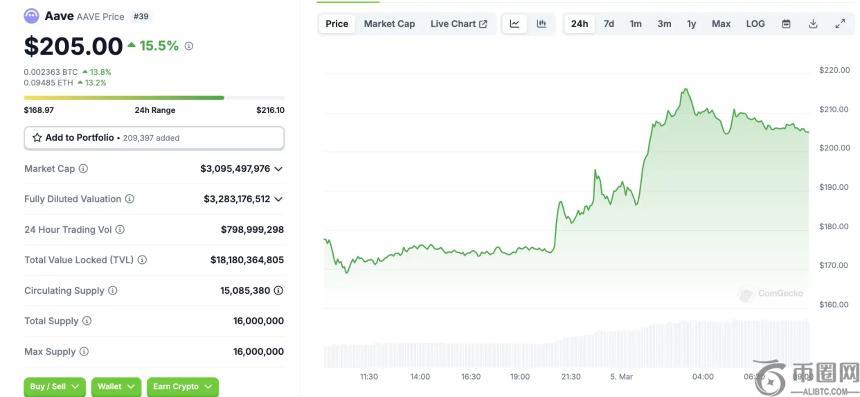Click the $798,999,298 trading volume value
860x397 pixels.
pyautogui.click(x=252, y=230)
